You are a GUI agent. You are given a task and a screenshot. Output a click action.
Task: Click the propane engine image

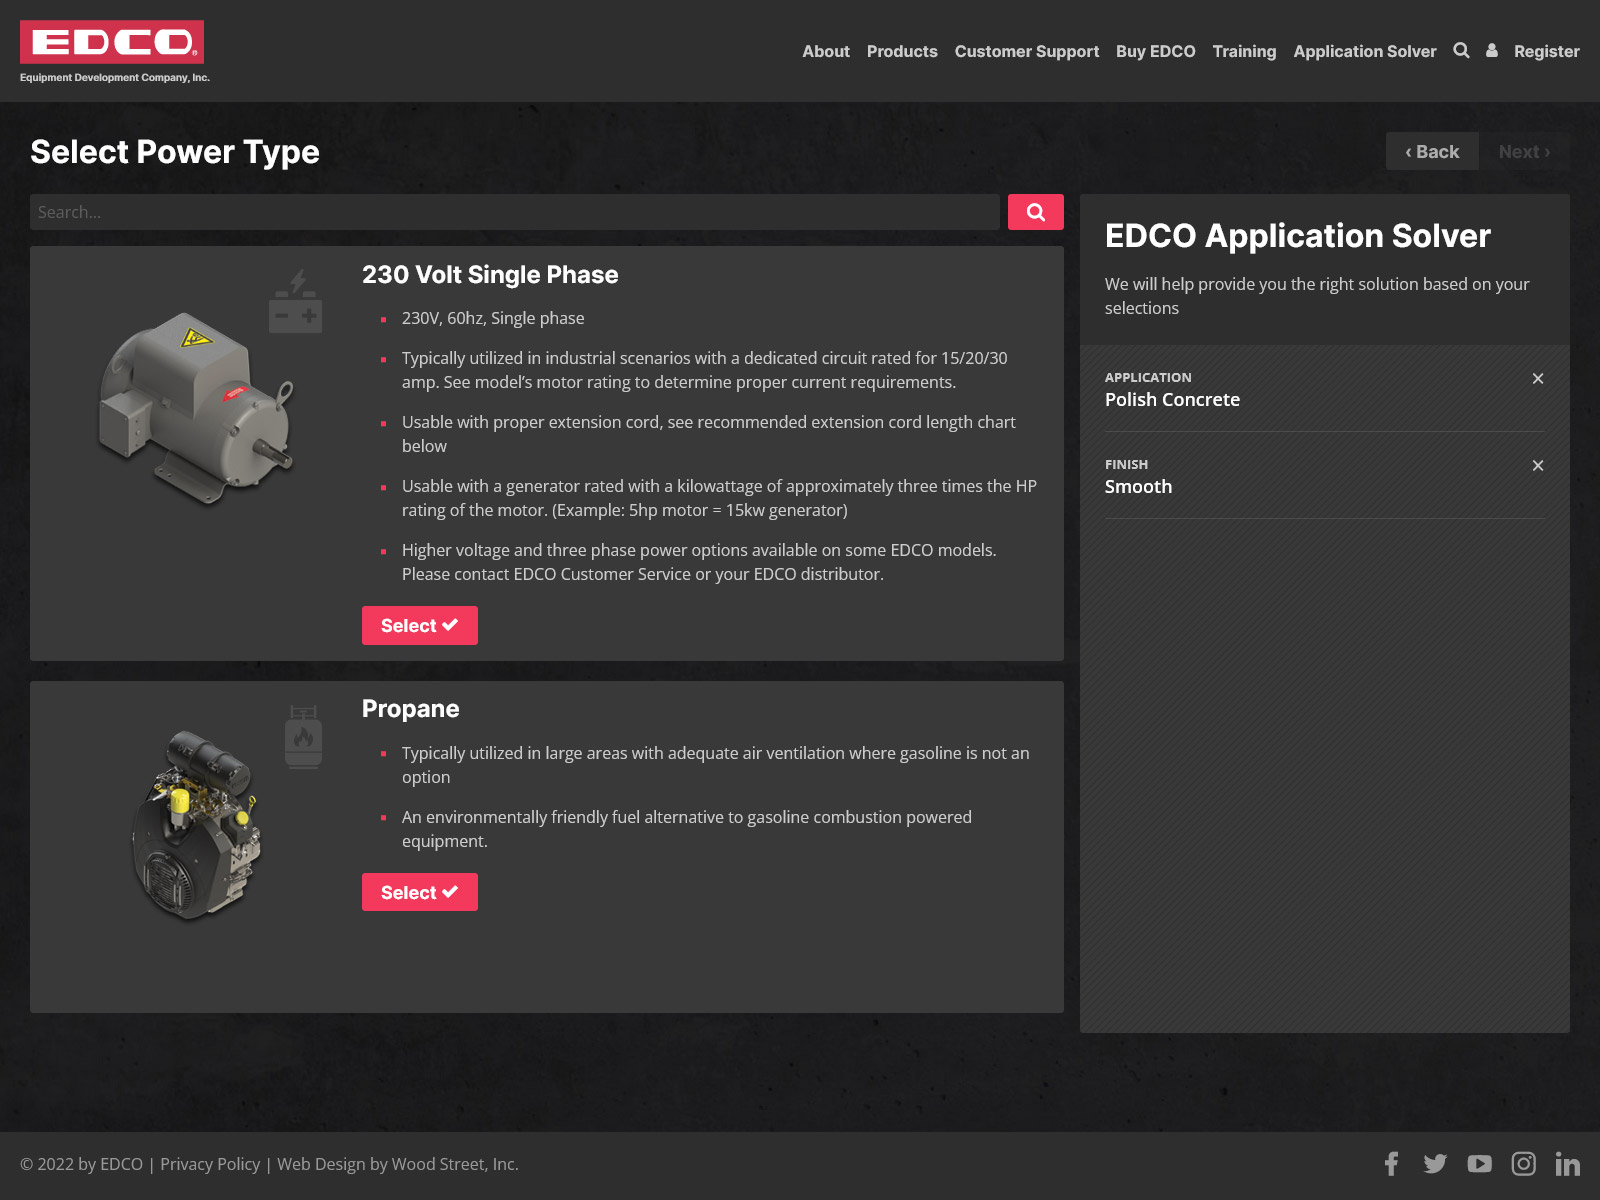pos(197,825)
